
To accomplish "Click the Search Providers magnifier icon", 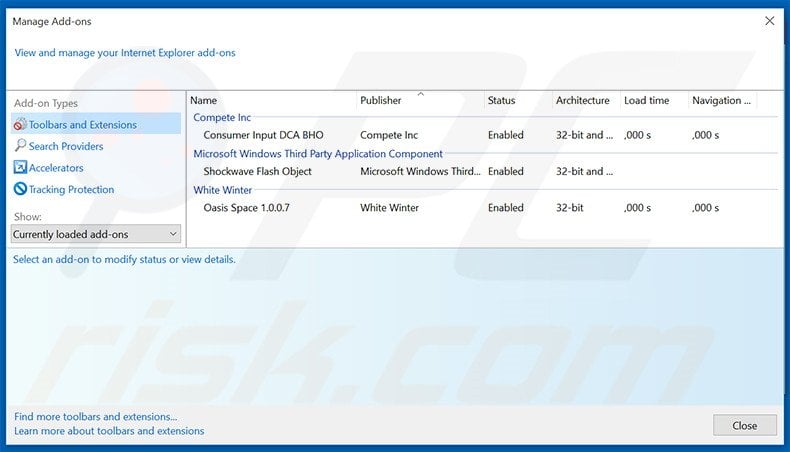I will pos(20,146).
